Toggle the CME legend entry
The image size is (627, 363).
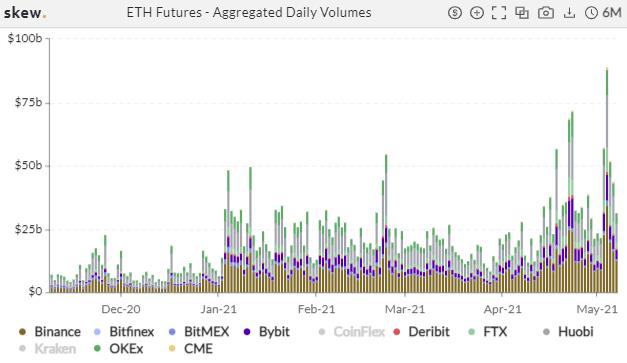(192, 349)
